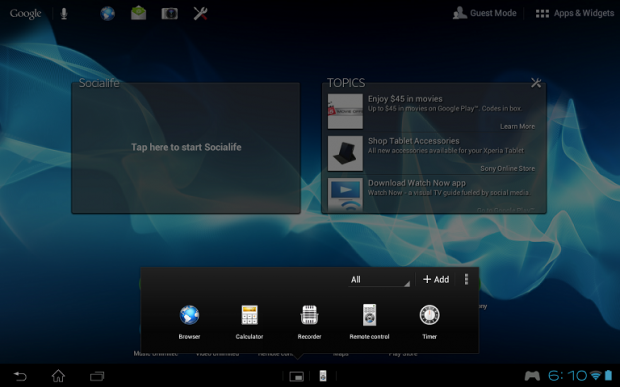Open the TOPICS widget settings wrench
This screenshot has width=620, height=387.
coord(536,83)
